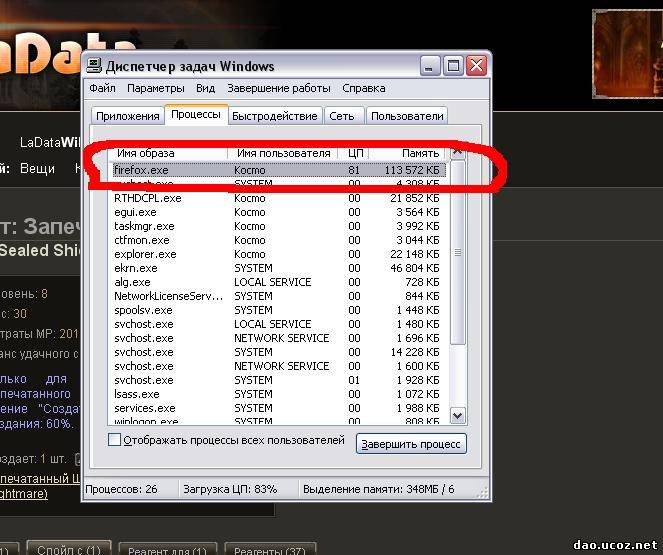Open the Параметры menu
Screen dimensions: 663x555
pyautogui.click(x=155, y=88)
